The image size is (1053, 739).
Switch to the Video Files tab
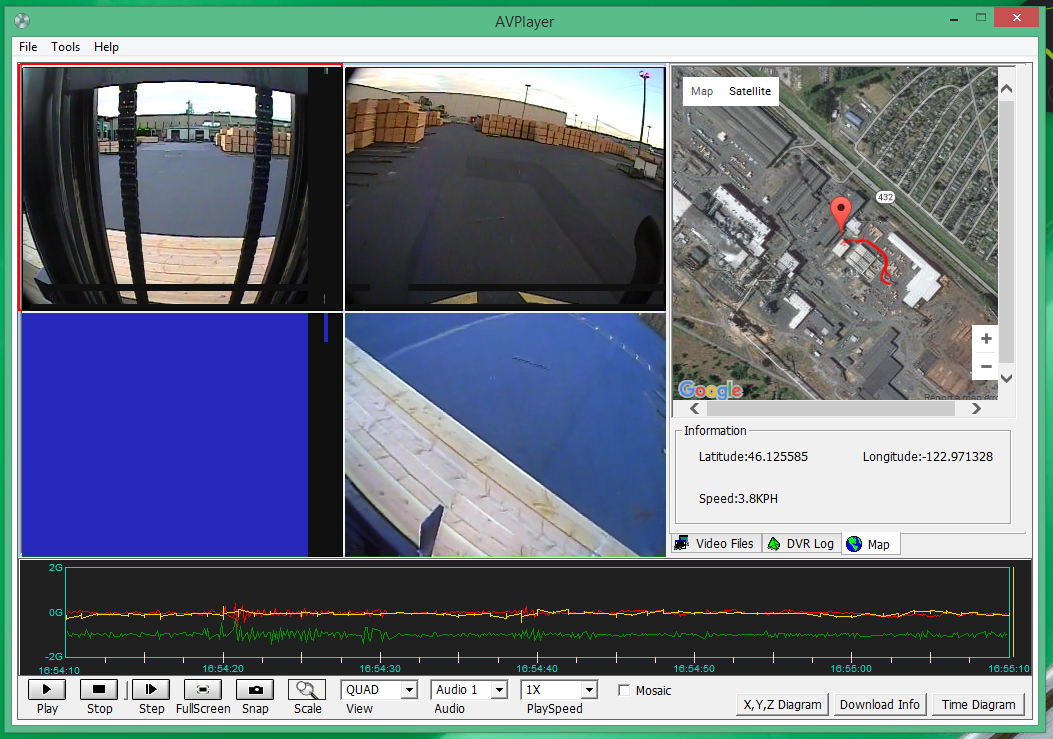pos(716,544)
